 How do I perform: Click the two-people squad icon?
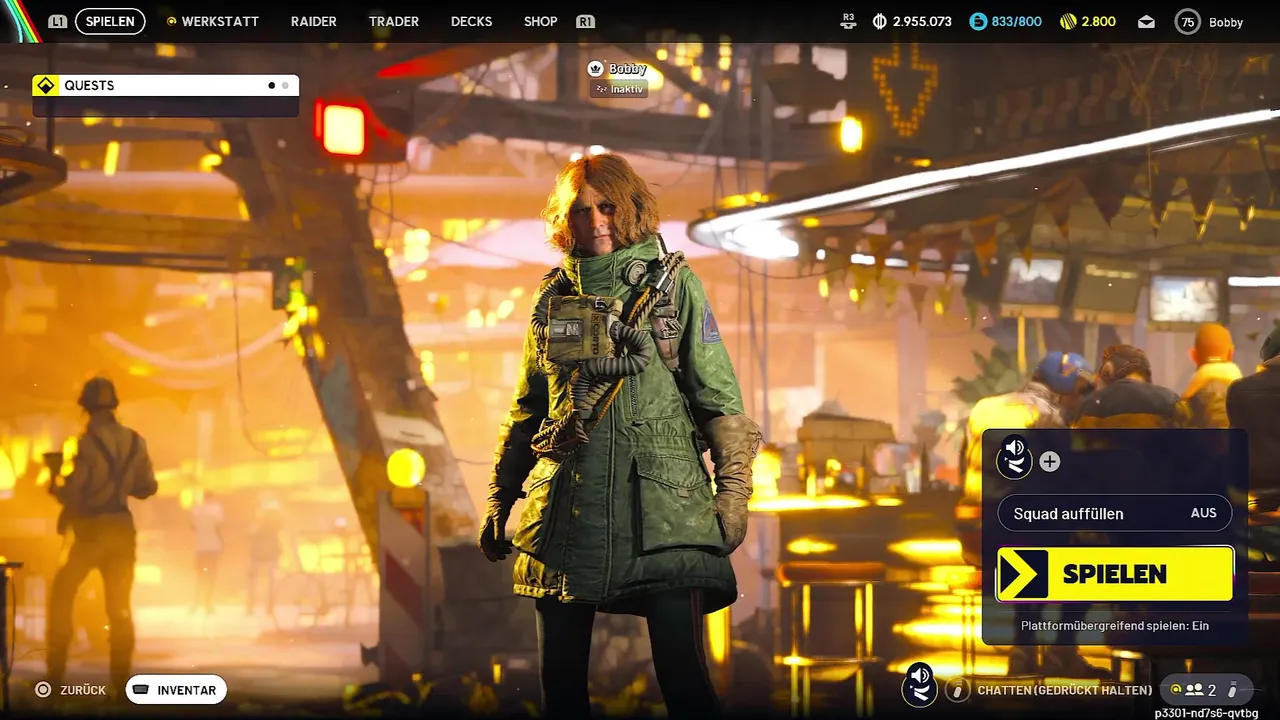1193,690
